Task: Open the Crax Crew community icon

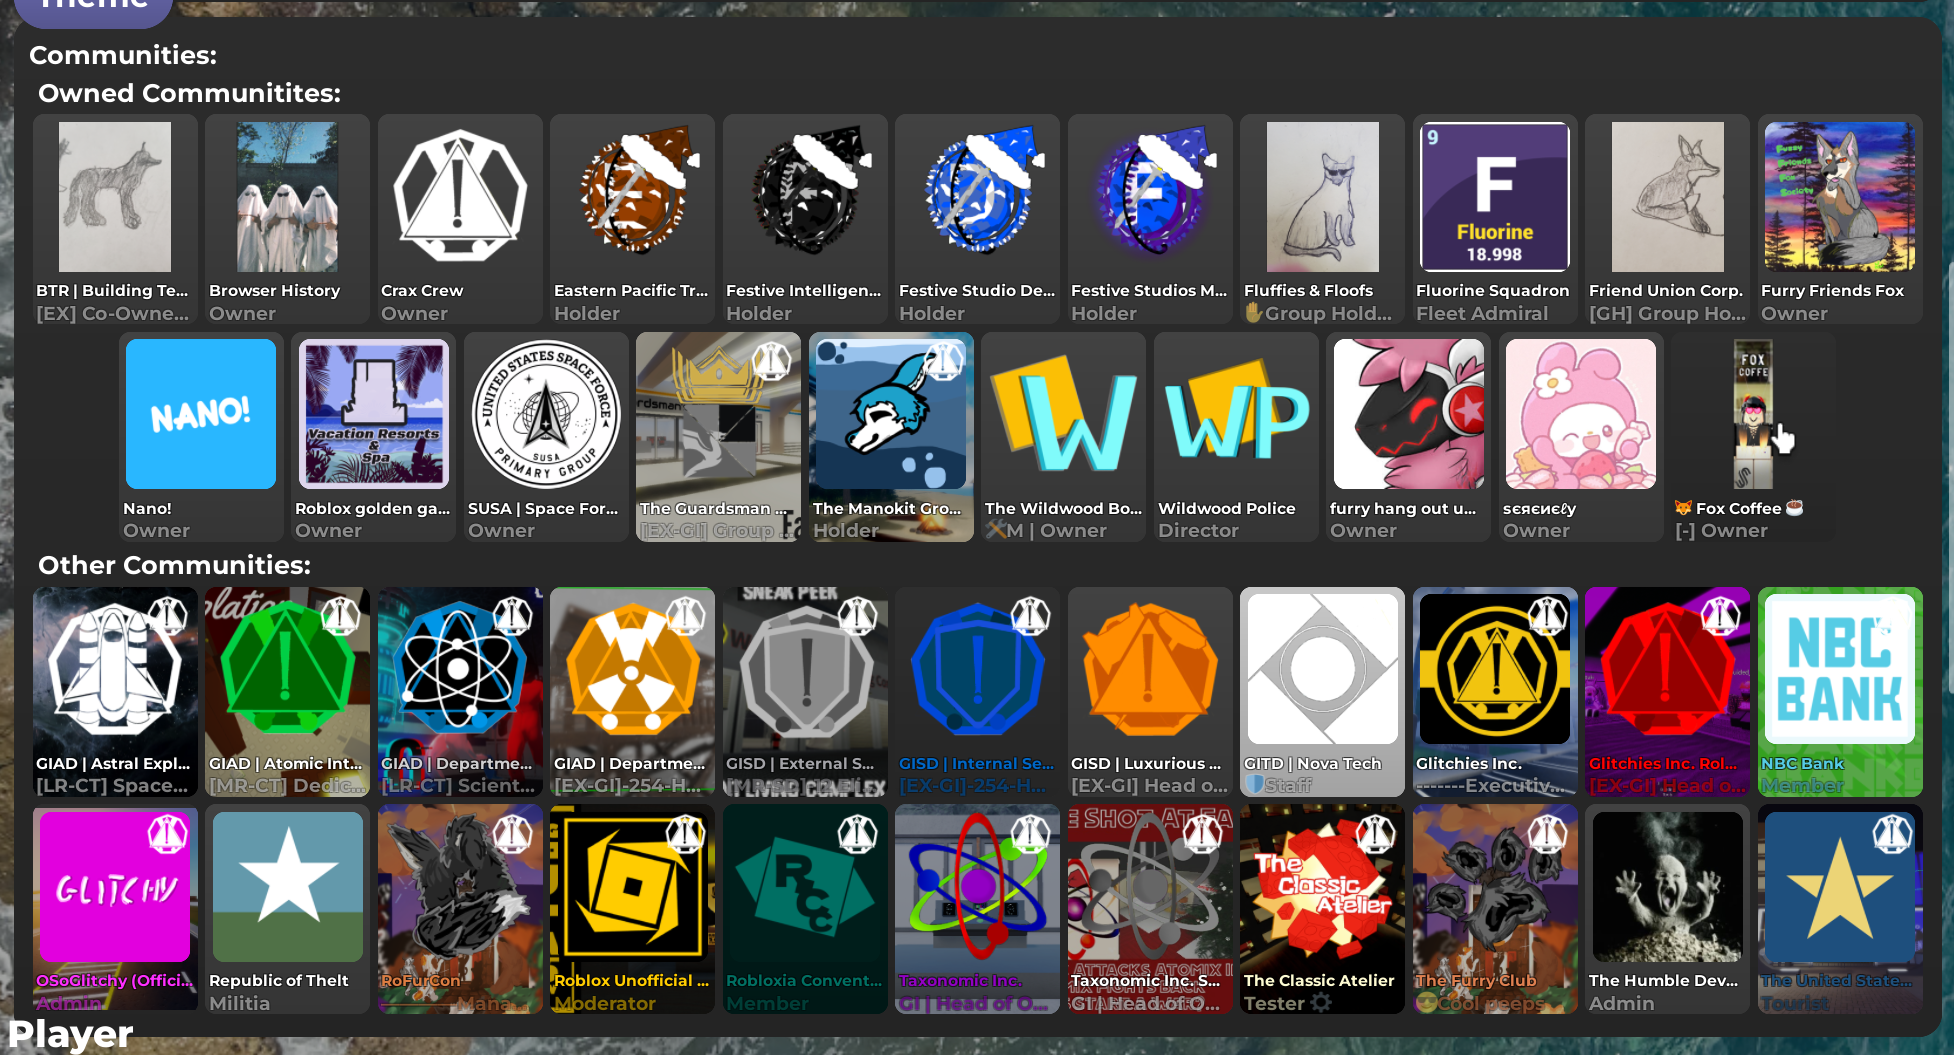Action: point(459,197)
